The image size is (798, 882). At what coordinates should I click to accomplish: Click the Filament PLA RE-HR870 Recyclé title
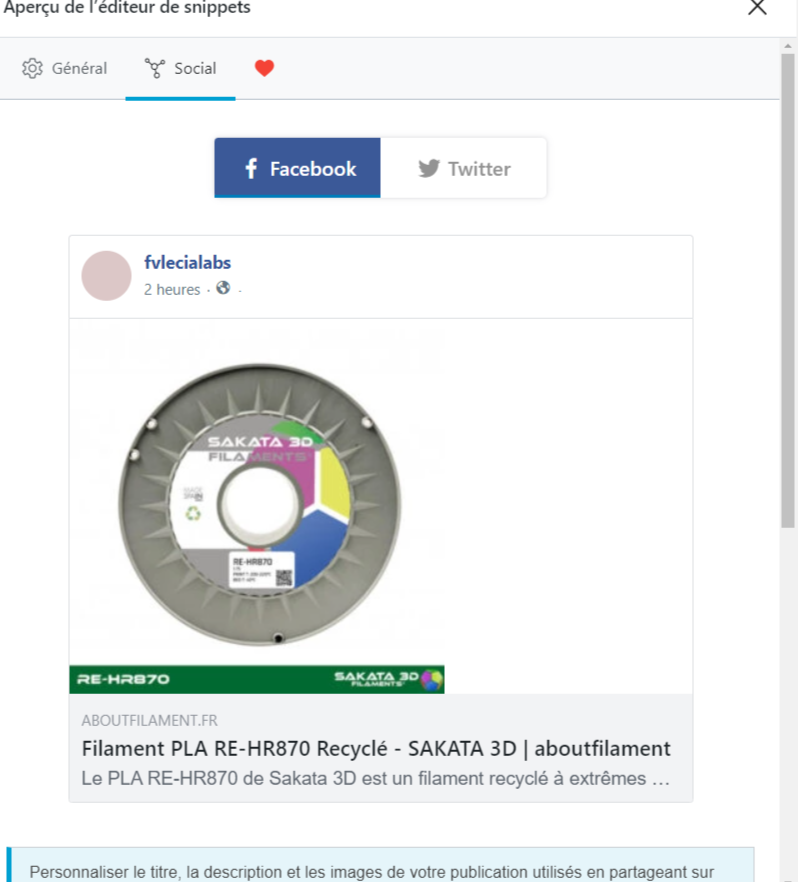tap(376, 749)
